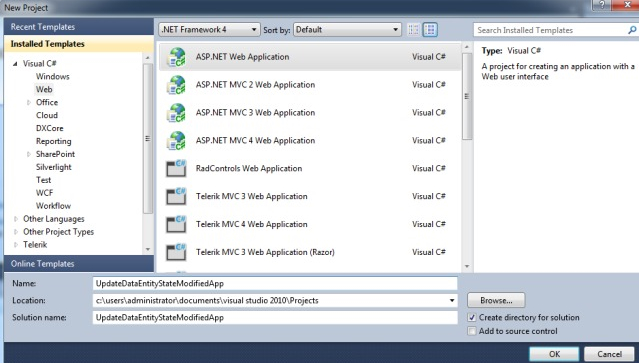
Task: Select the DXCore category
Action: pos(50,128)
